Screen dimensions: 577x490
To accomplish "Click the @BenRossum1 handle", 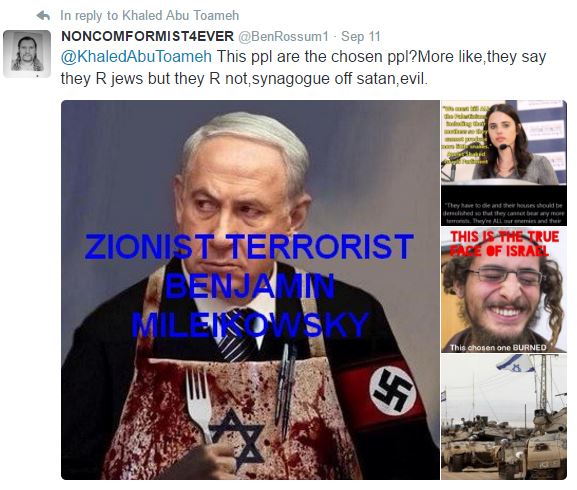I will (283, 36).
